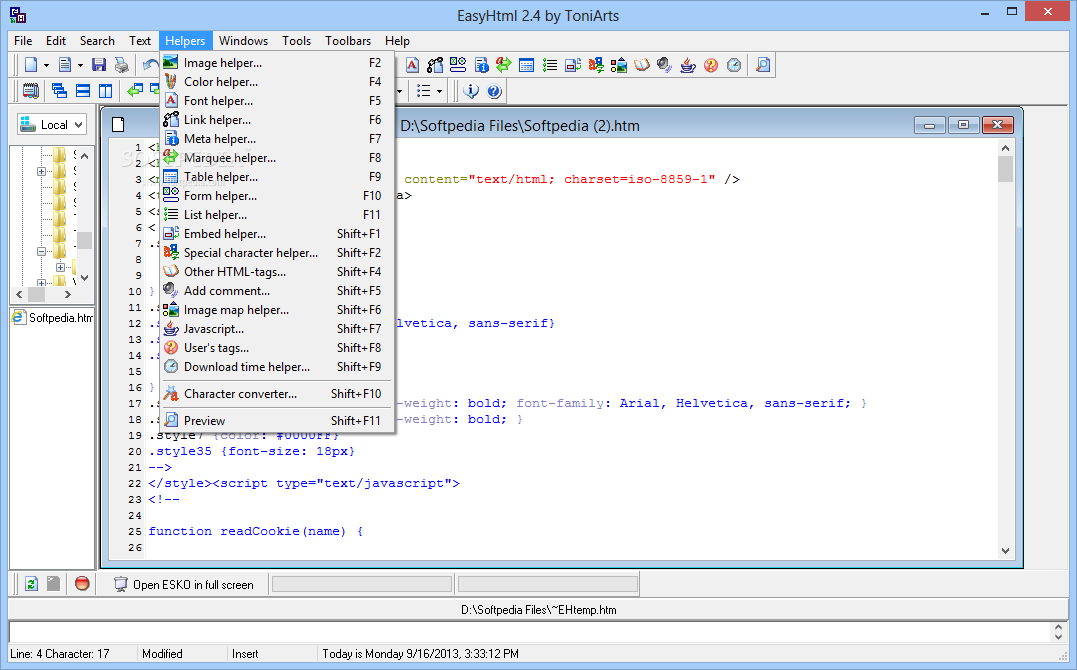Click the document icon on editor title bar

[118, 124]
